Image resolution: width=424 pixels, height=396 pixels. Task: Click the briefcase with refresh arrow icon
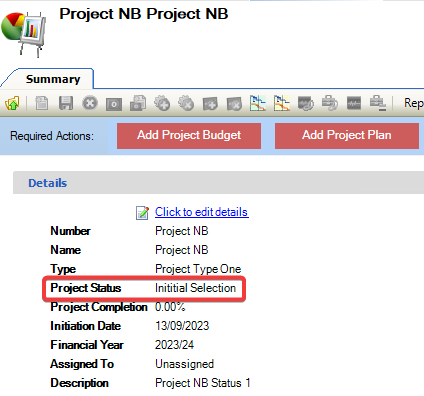330,103
